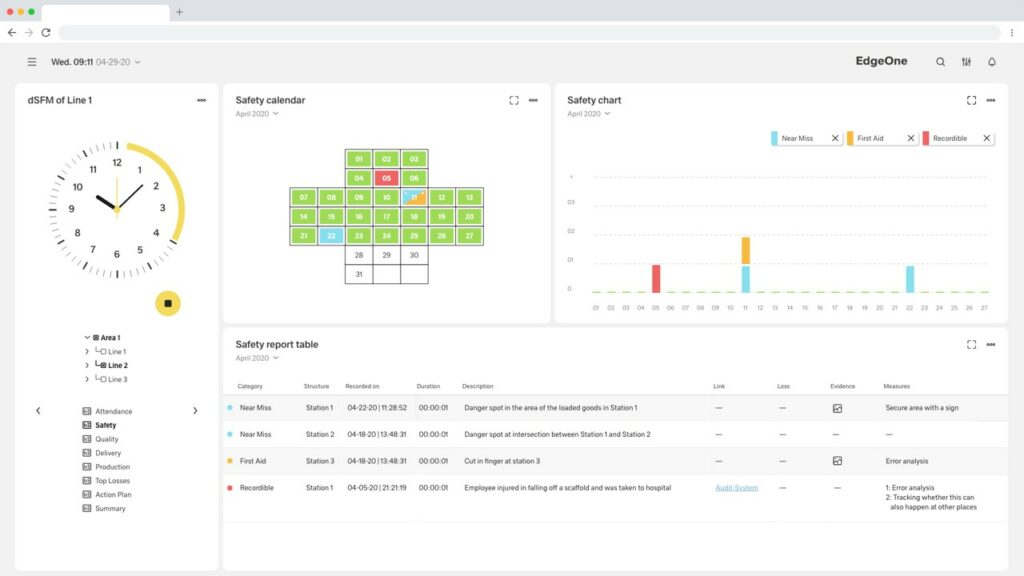
Task: Switch to the Quality section in sidebar
Action: (107, 438)
